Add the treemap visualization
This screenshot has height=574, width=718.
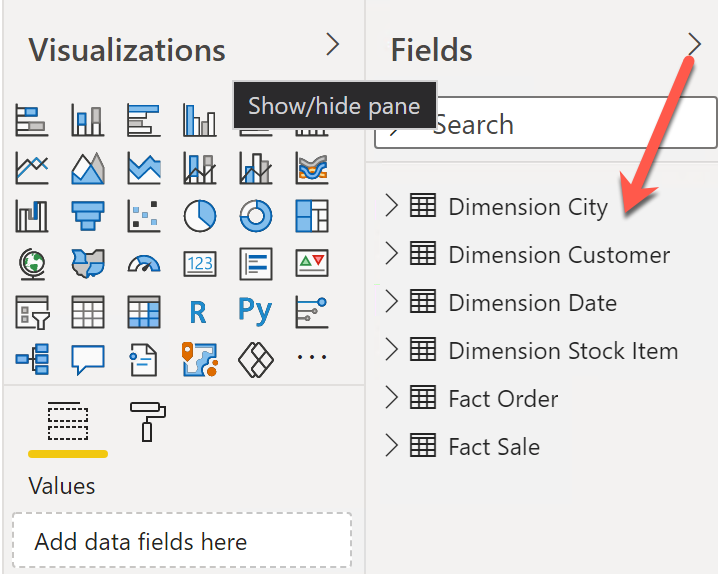point(312,215)
